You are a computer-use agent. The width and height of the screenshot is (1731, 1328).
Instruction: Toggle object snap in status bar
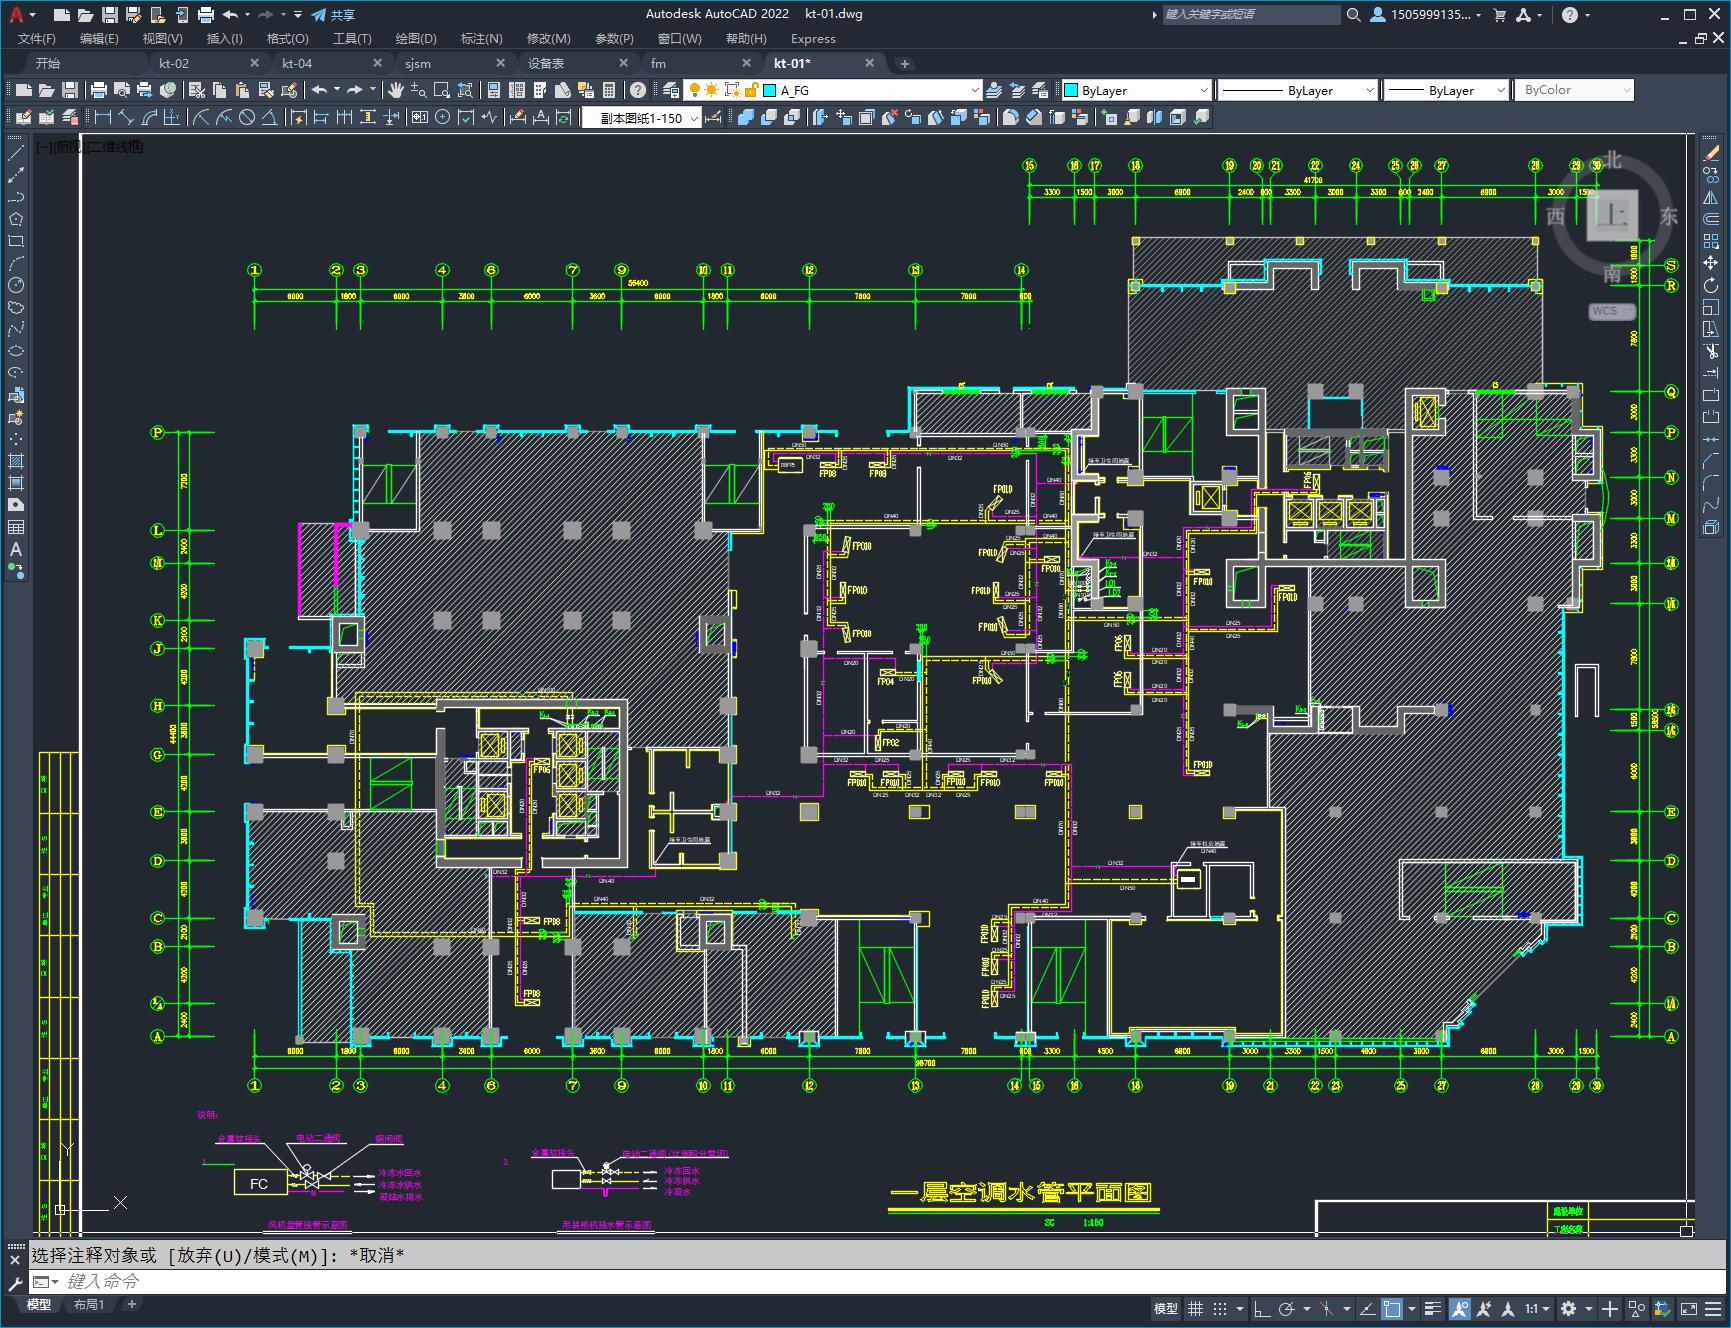1392,1308
